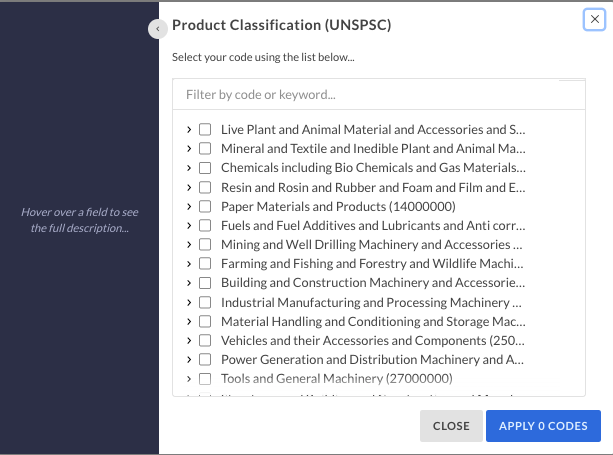Image resolution: width=613 pixels, height=455 pixels.
Task: Check Building and Construction Machinery box
Action: [205, 283]
